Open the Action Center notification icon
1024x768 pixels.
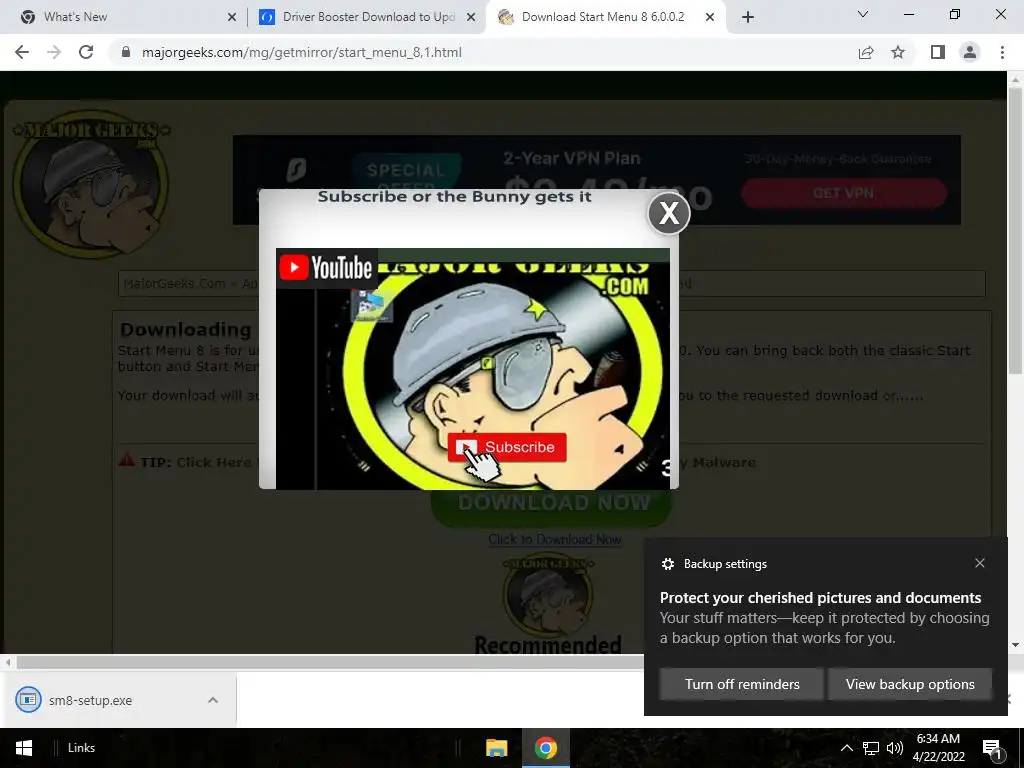pyautogui.click(x=991, y=748)
